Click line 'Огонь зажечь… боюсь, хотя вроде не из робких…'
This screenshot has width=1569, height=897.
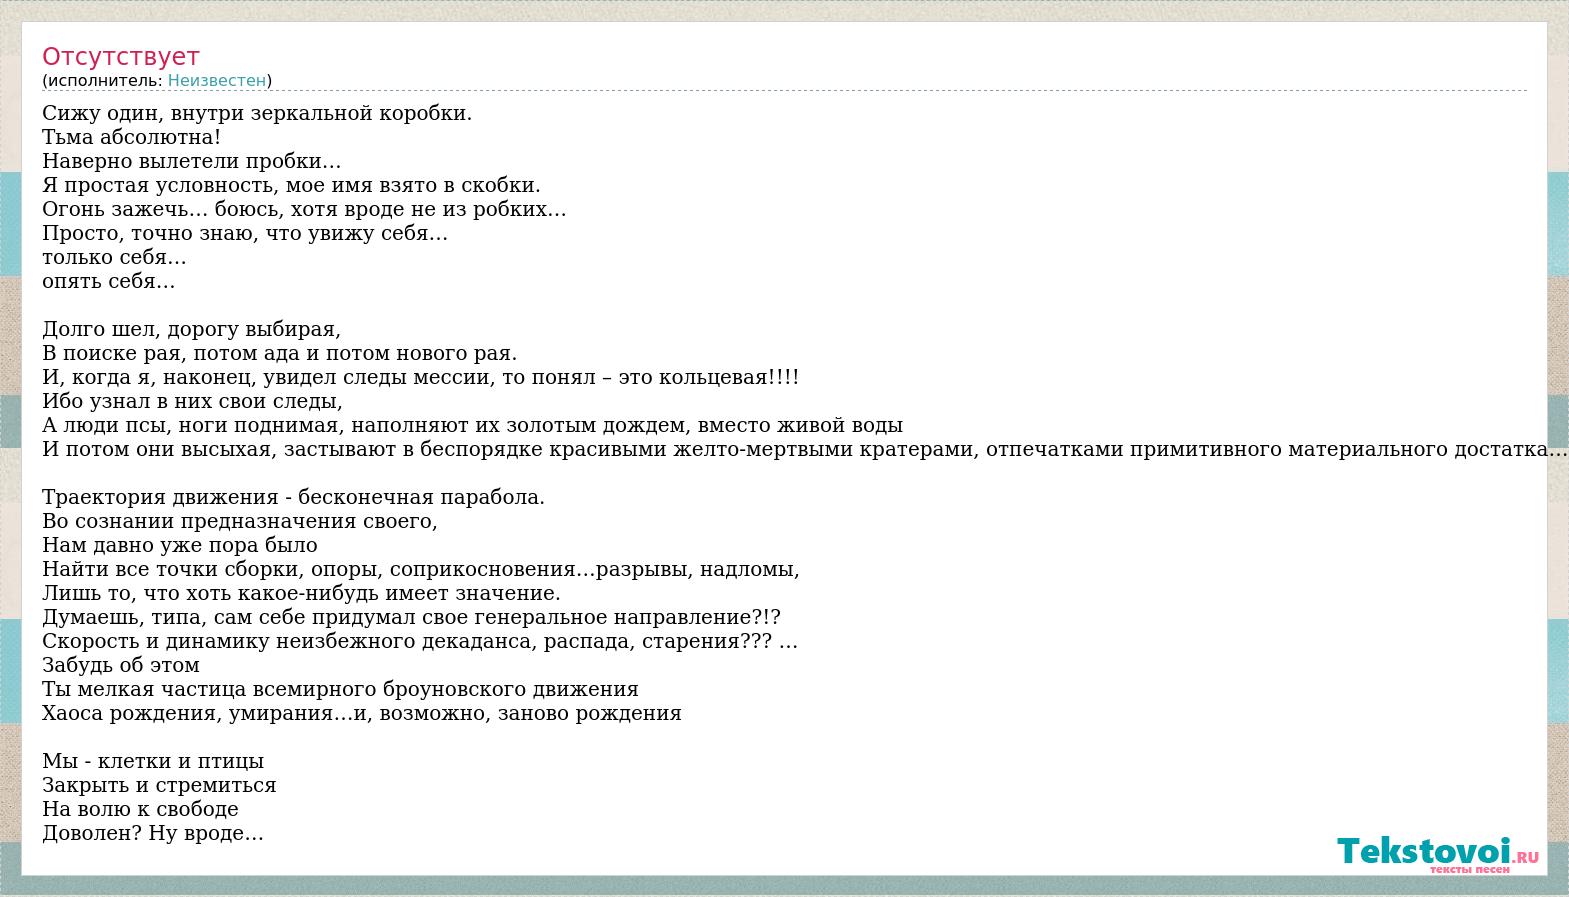point(304,209)
